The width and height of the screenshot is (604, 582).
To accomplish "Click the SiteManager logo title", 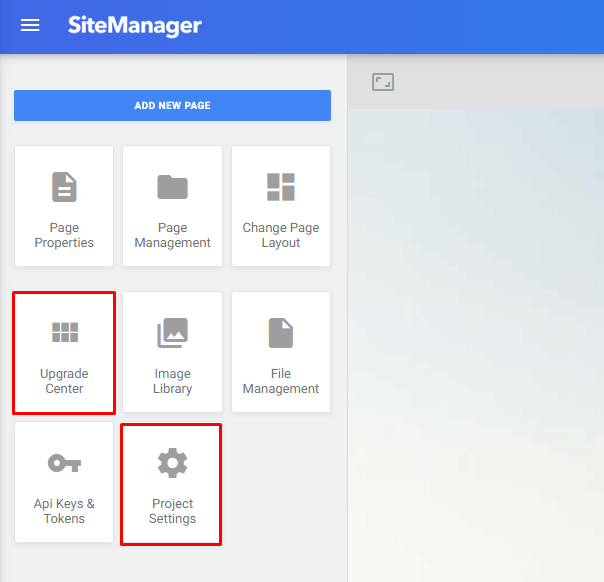I will coord(134,25).
